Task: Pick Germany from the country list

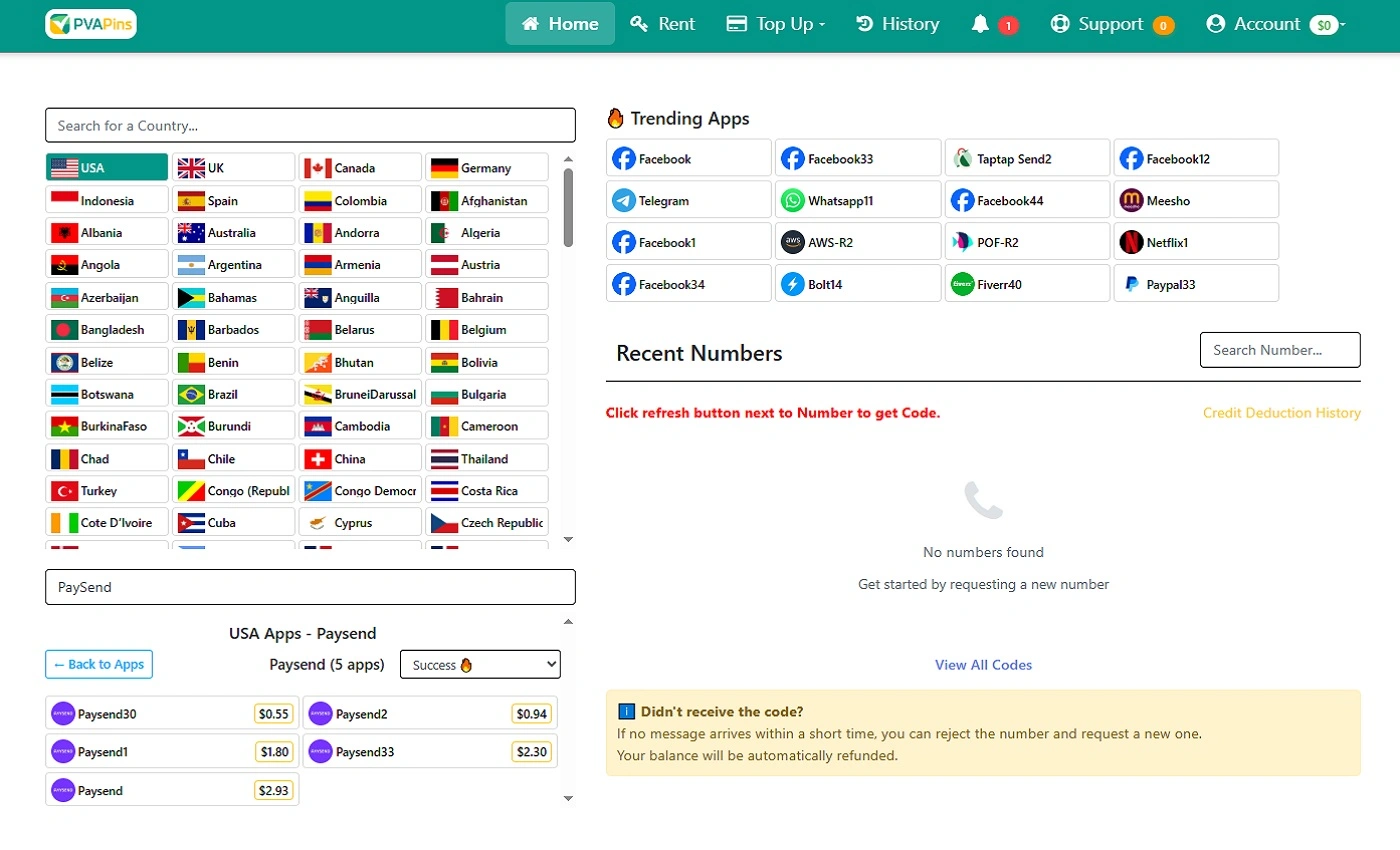Action: pyautogui.click(x=487, y=167)
